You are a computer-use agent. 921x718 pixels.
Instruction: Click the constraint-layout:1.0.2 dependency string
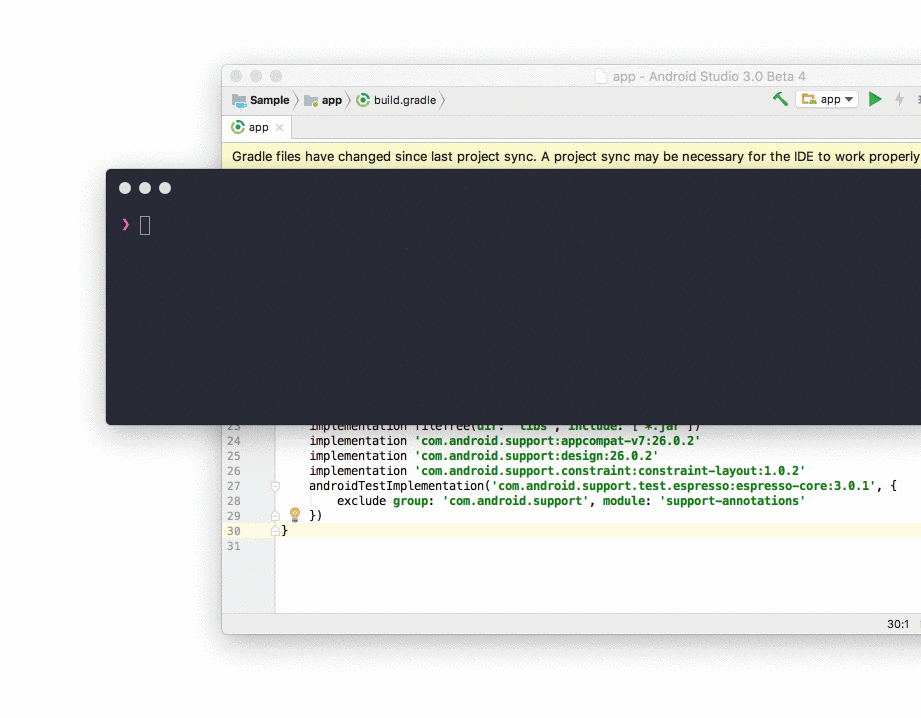coord(610,471)
